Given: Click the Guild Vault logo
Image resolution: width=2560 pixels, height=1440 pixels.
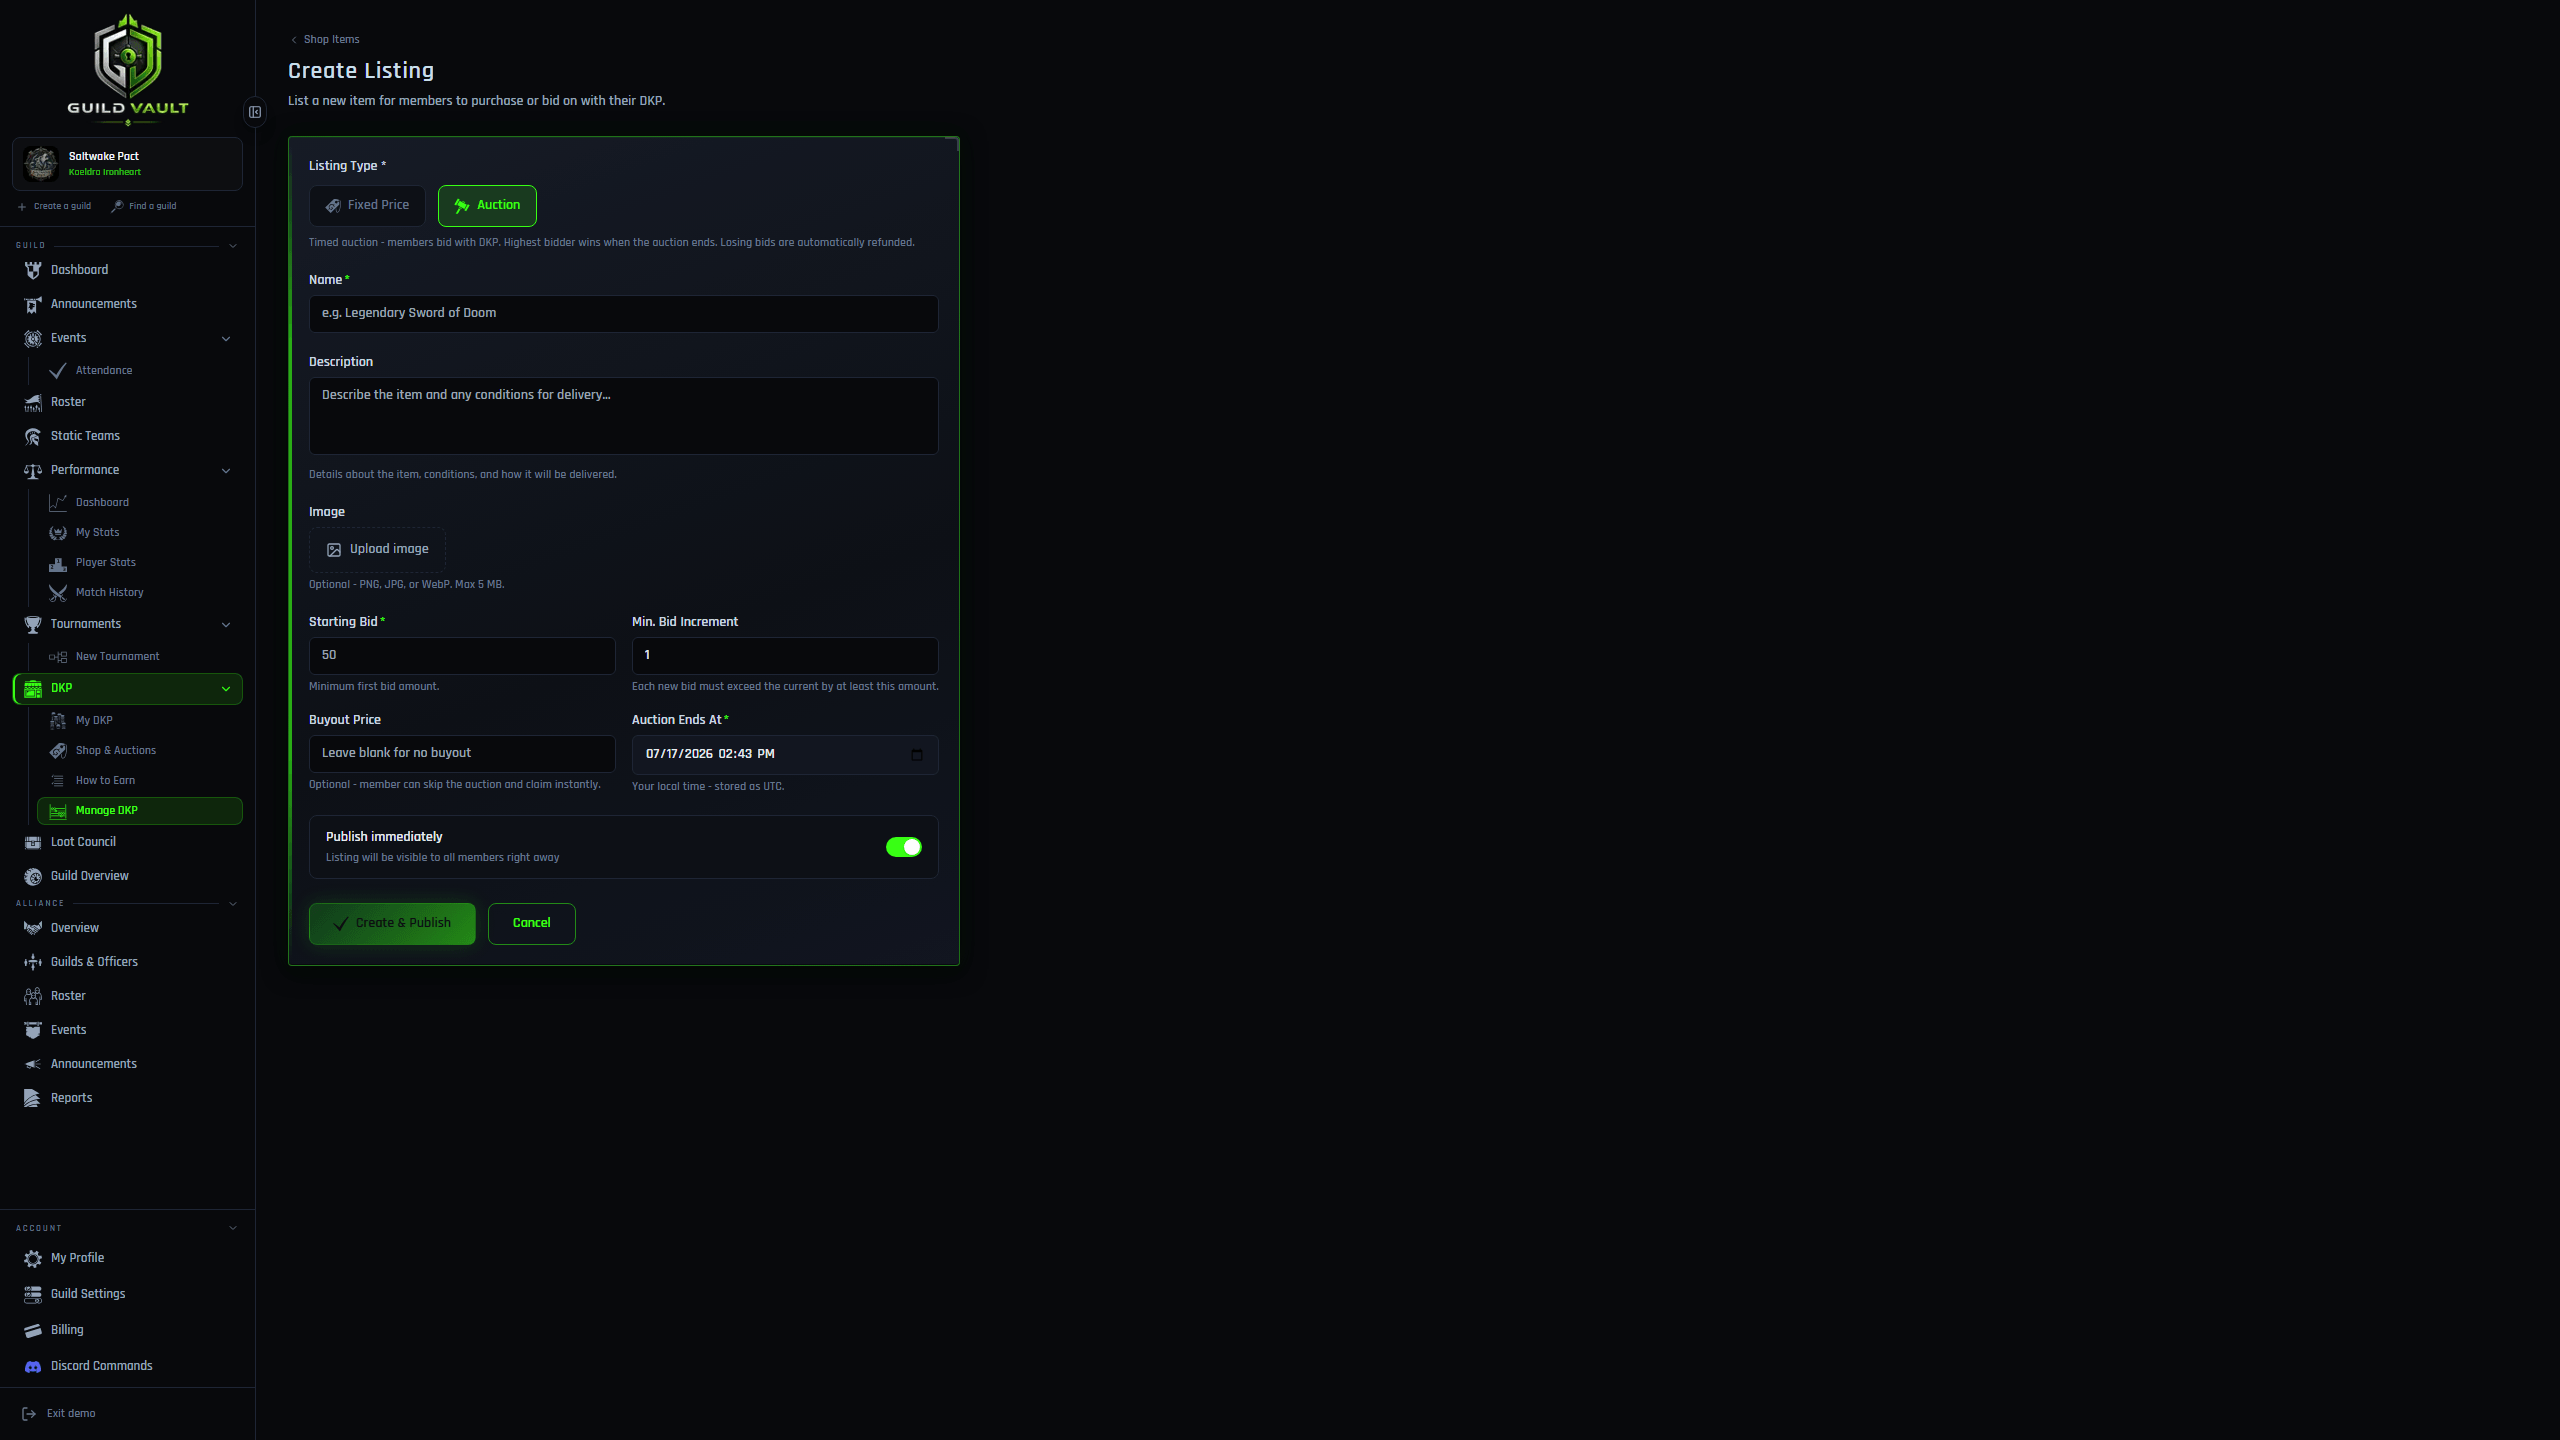Looking at the screenshot, I should tap(128, 68).
